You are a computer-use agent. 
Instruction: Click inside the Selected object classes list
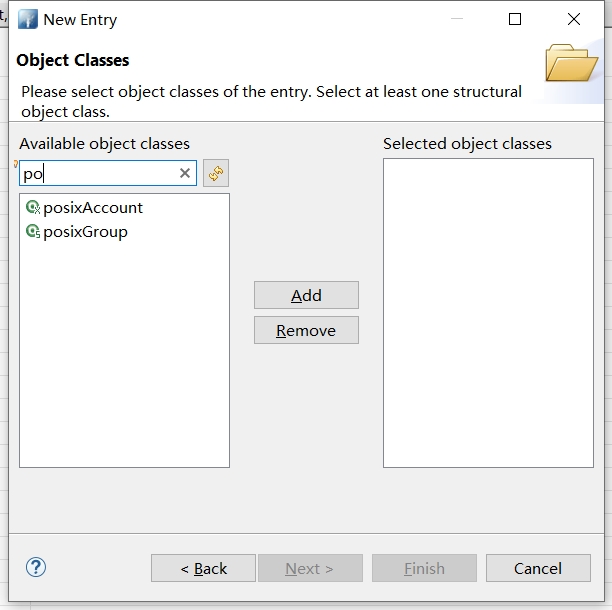point(488,312)
